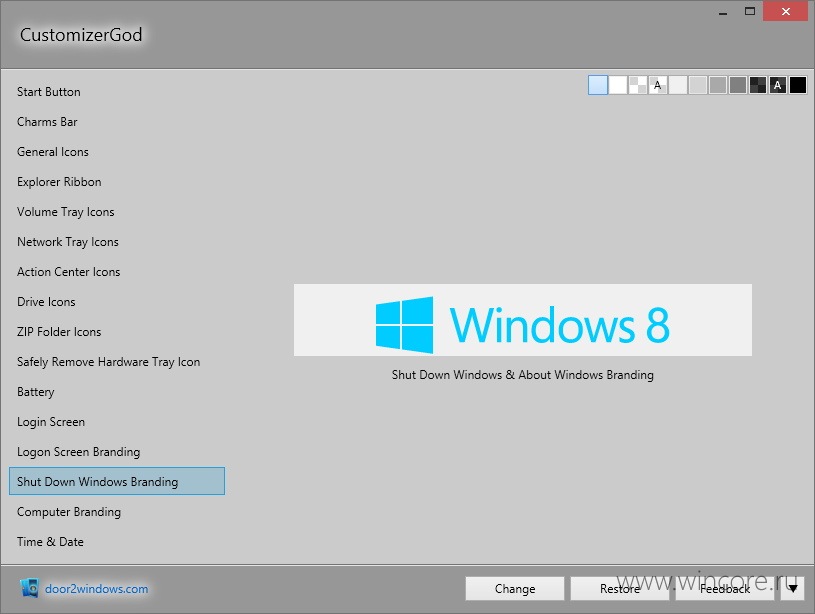The height and width of the screenshot is (614, 815).
Task: Open ZIP Folder Icons category
Action: pyautogui.click(x=59, y=332)
